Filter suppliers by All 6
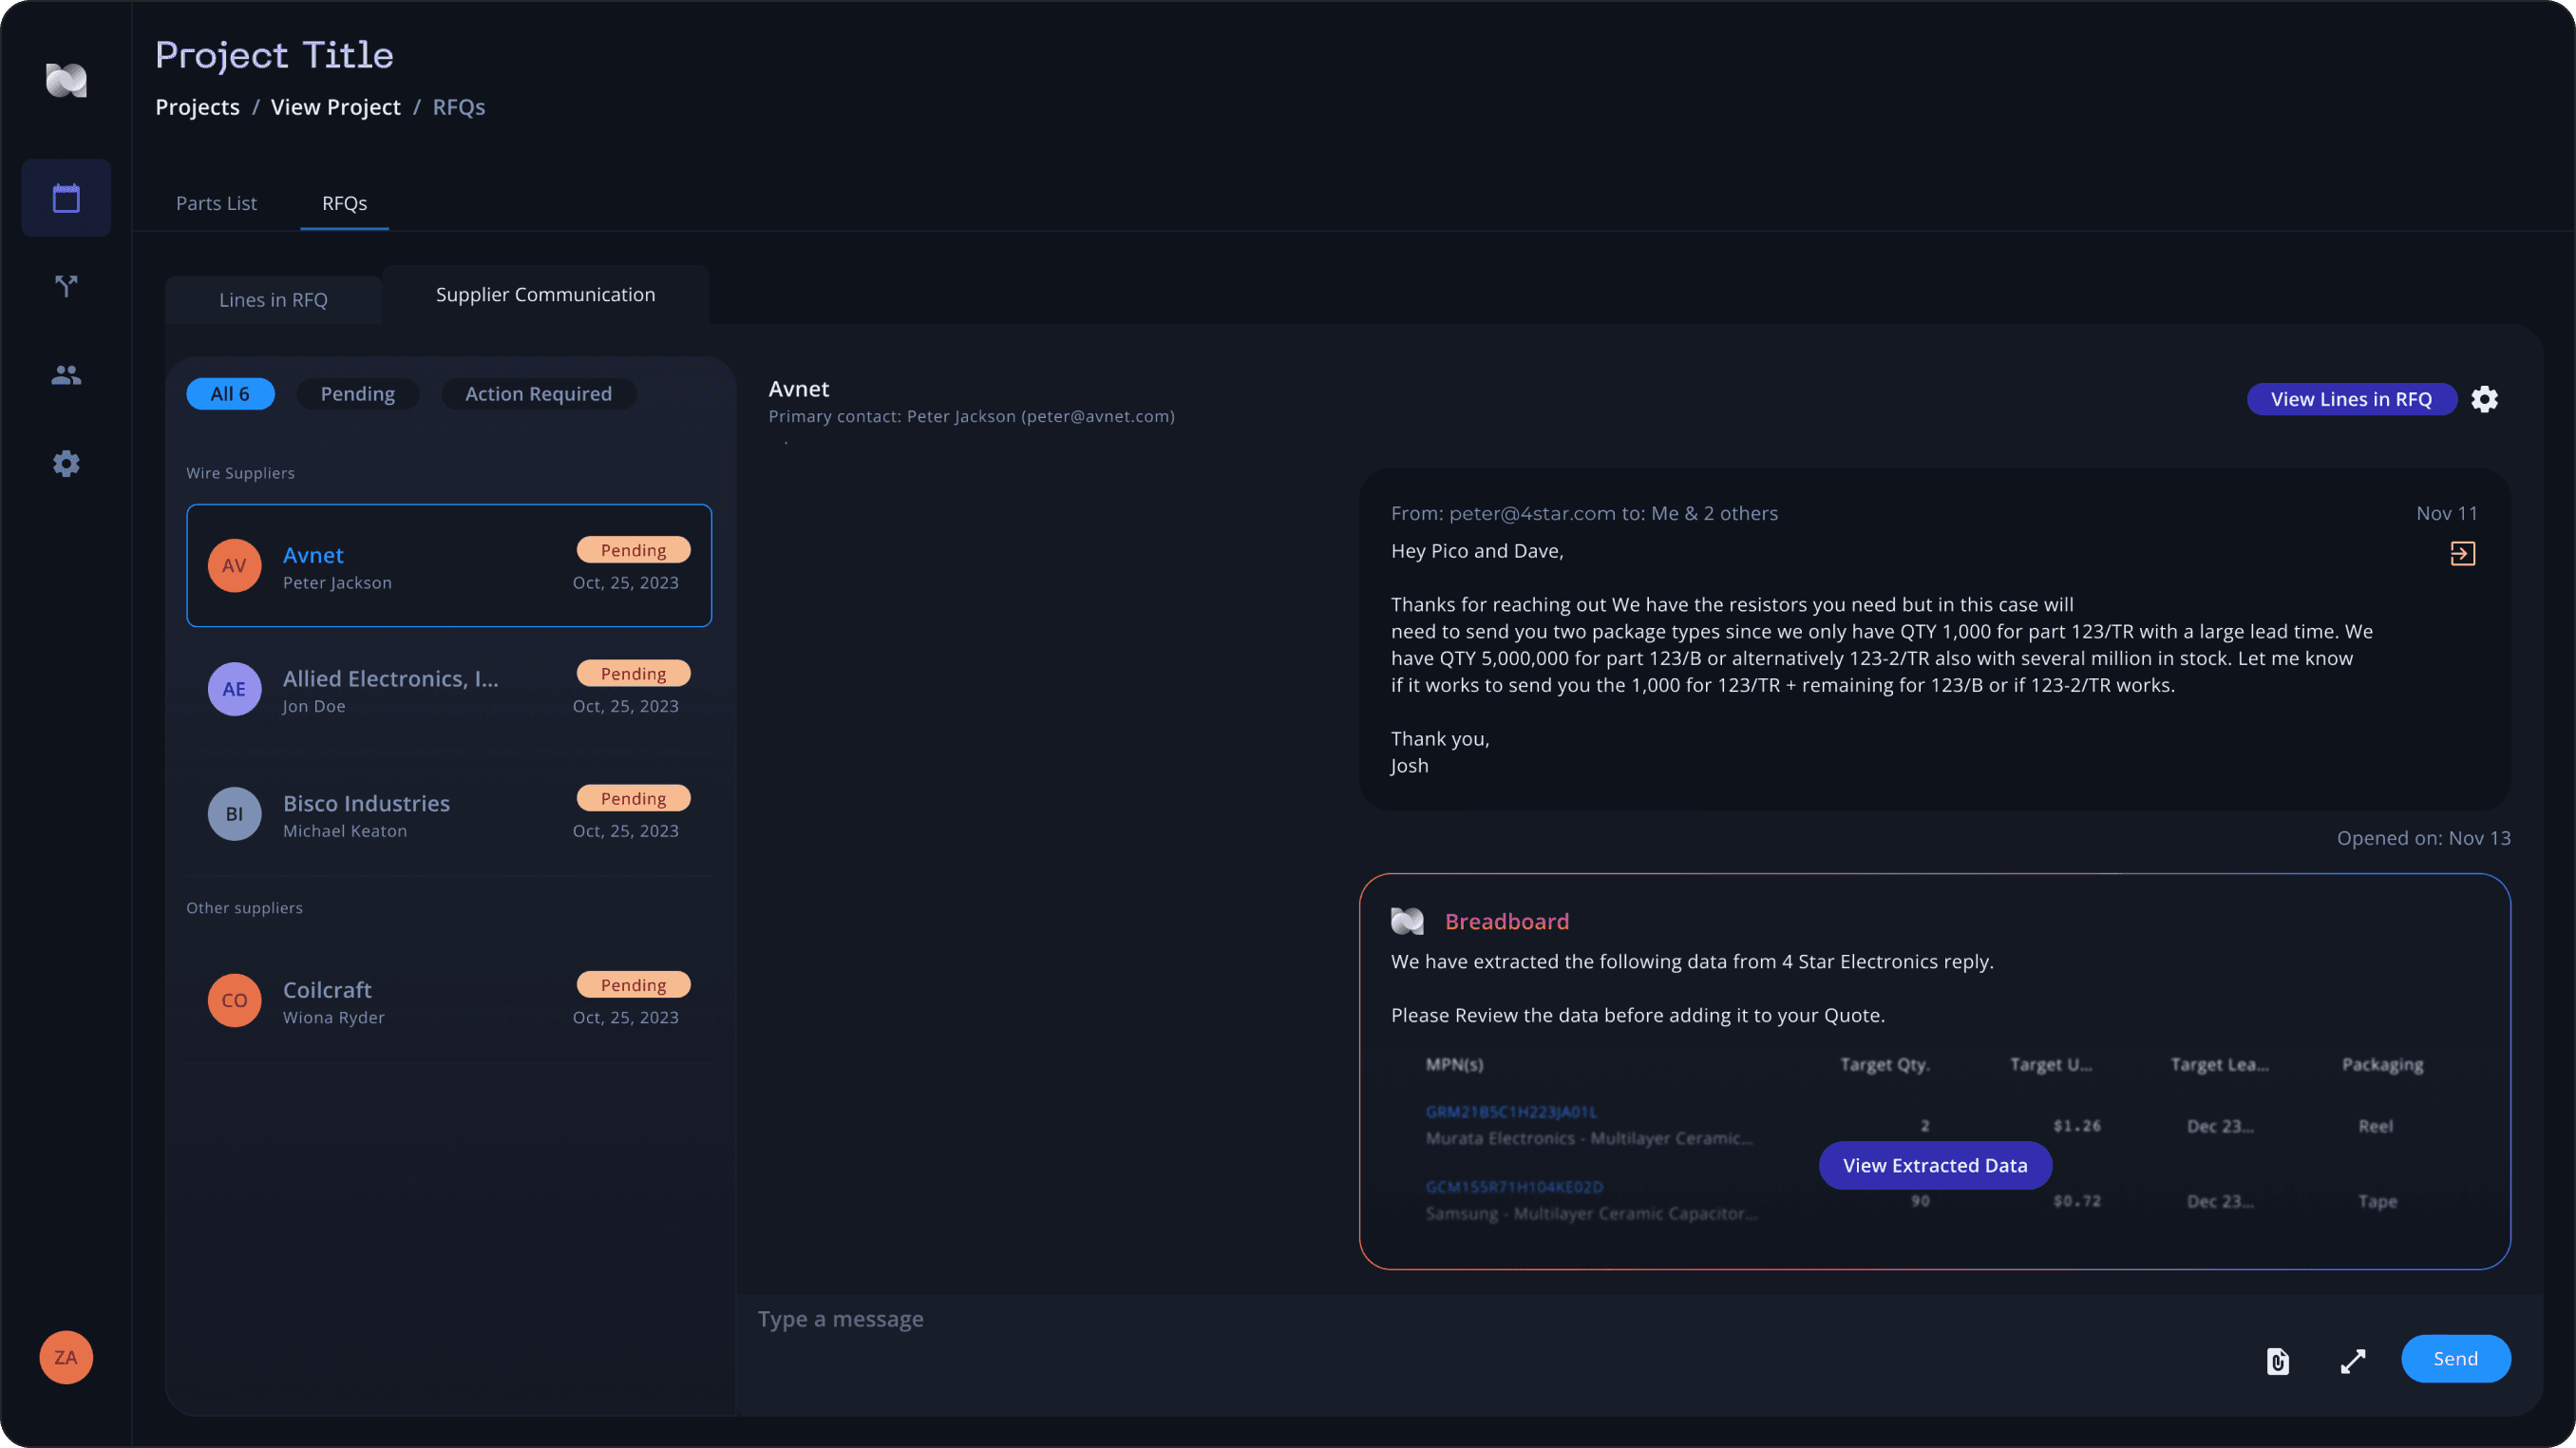The height and width of the screenshot is (1448, 2576). tap(230, 394)
